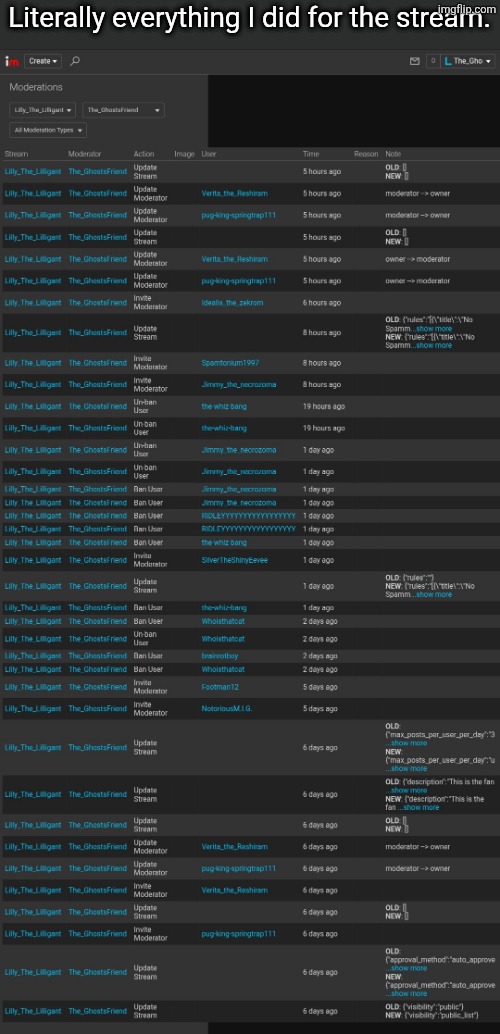The image size is (500, 1034).
Task: Click the visibility public_list note text
Action: coord(431,1016)
